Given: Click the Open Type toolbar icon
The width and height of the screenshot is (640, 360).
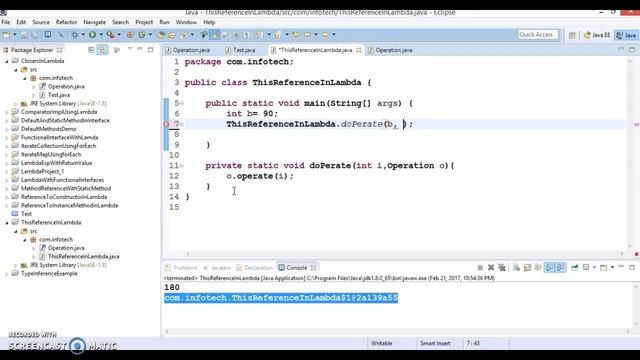Looking at the screenshot, I should (161, 35).
